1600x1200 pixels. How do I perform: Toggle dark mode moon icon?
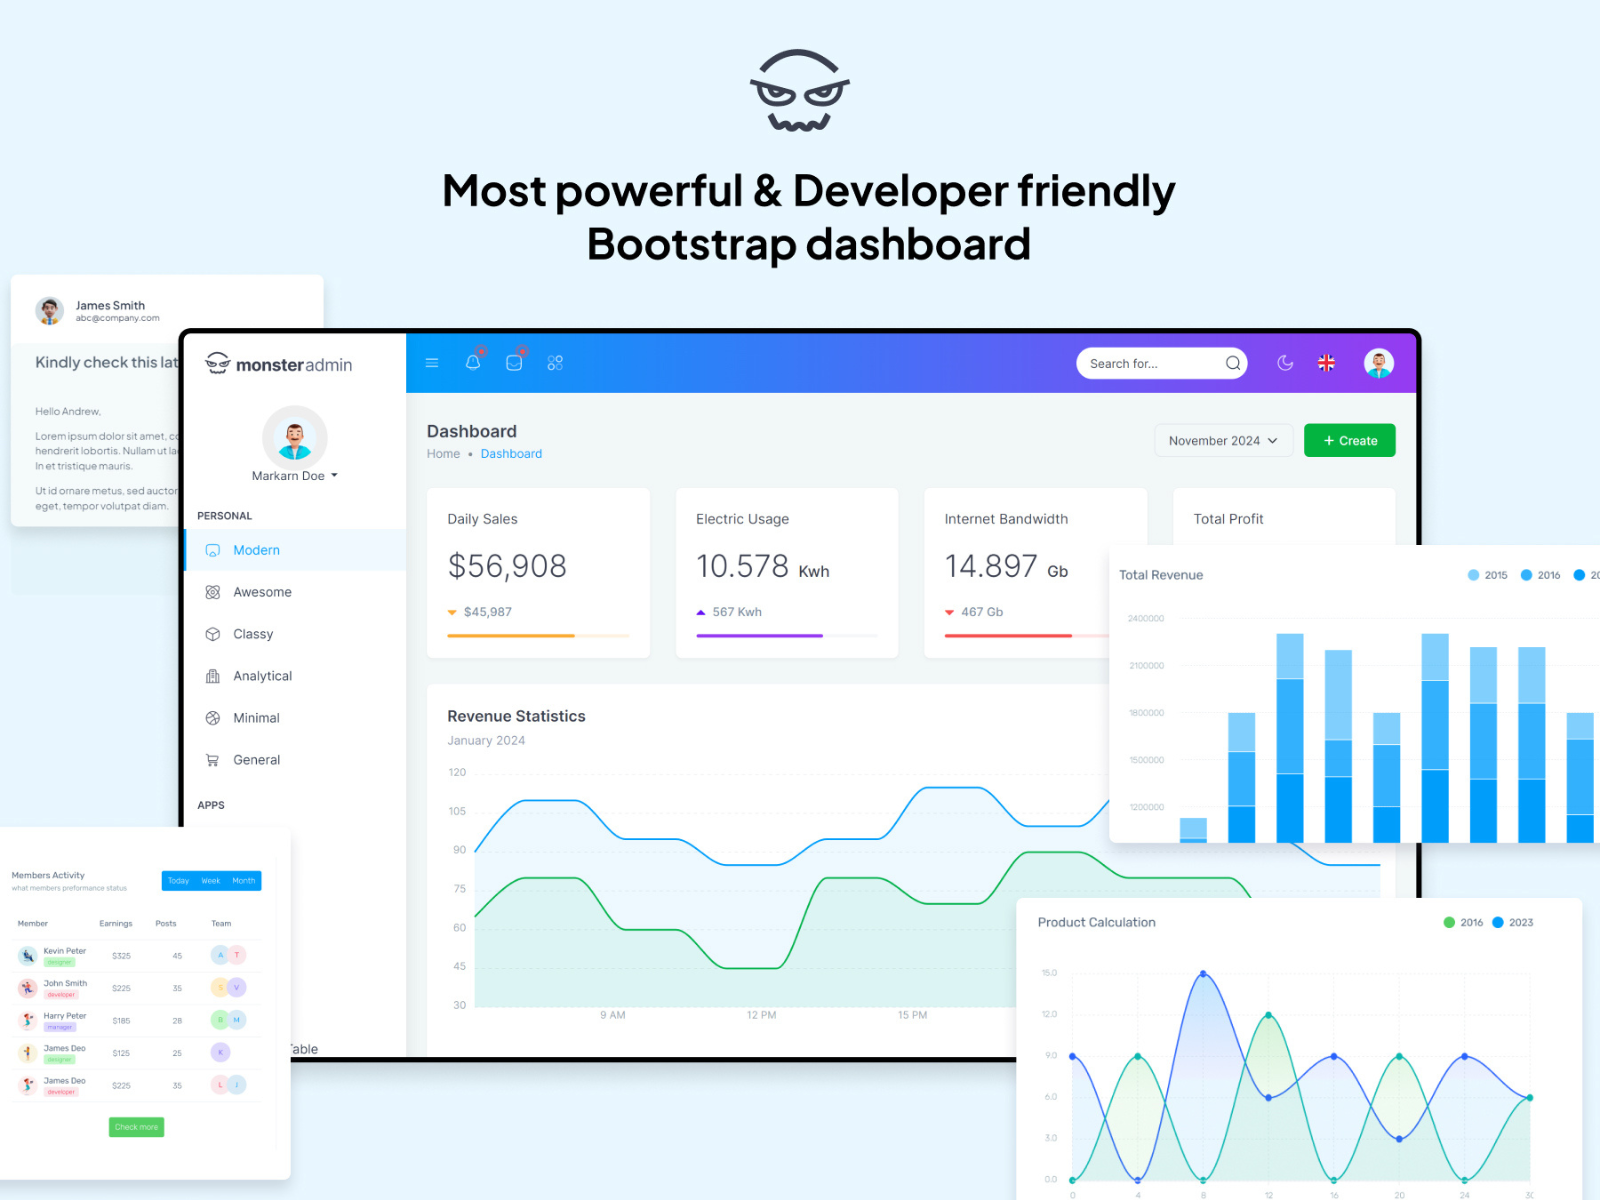(x=1285, y=363)
